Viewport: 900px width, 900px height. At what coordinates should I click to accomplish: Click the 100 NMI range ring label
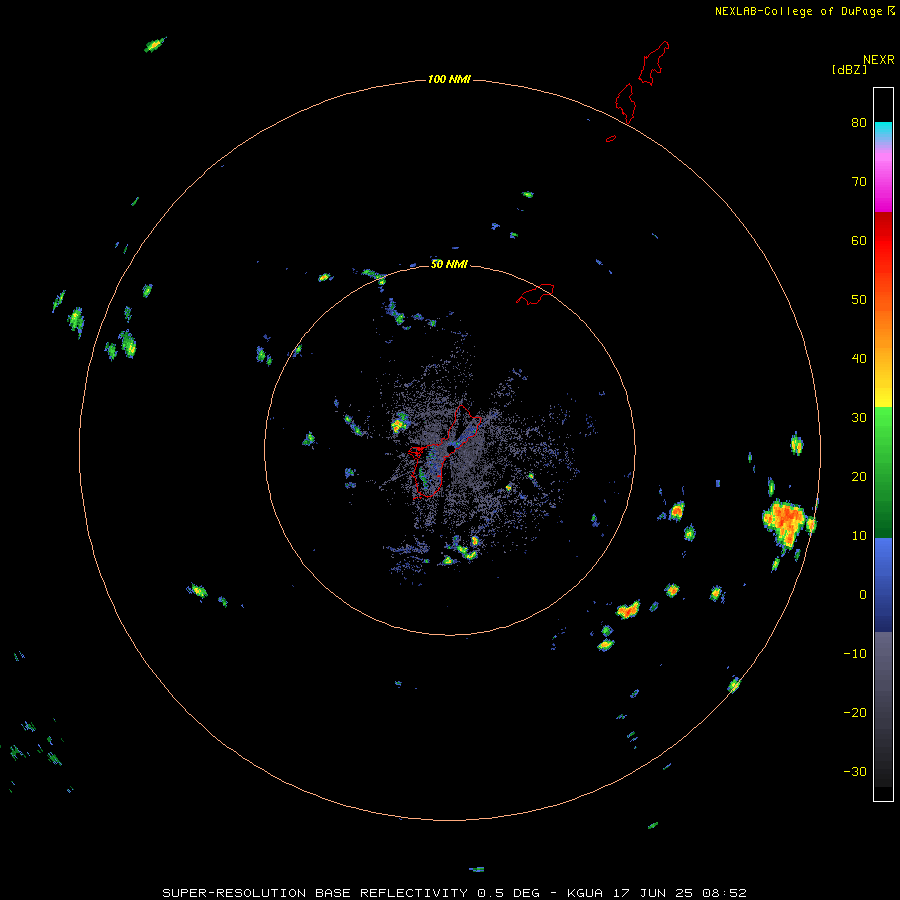[449, 79]
